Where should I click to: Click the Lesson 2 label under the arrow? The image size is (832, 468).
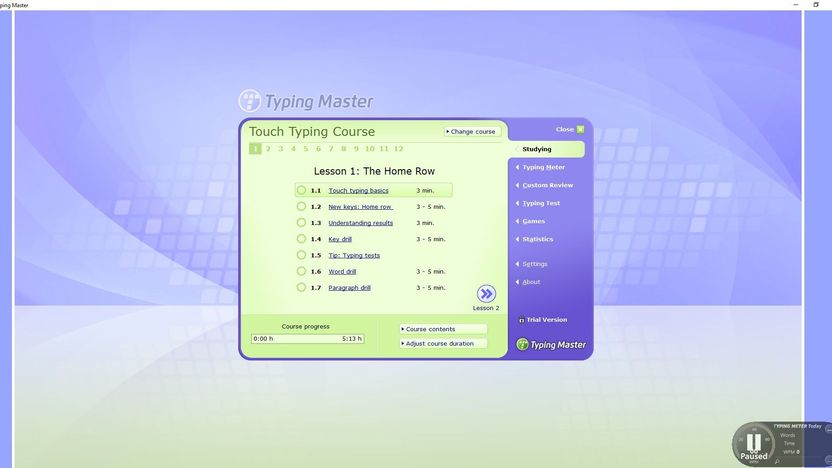(486, 308)
